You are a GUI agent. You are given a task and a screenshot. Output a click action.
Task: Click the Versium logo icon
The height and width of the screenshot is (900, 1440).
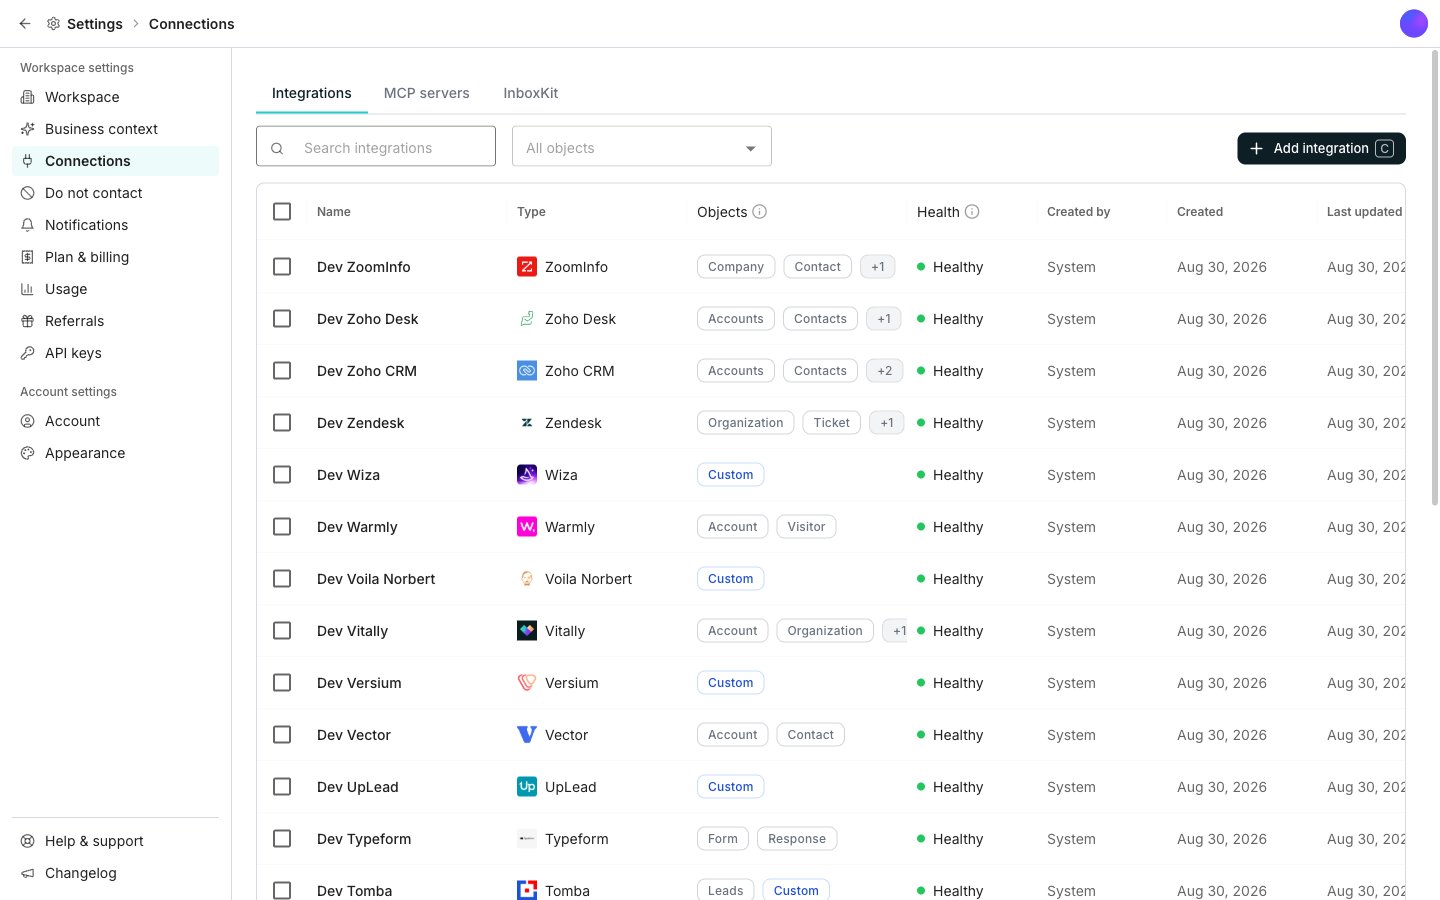click(527, 683)
